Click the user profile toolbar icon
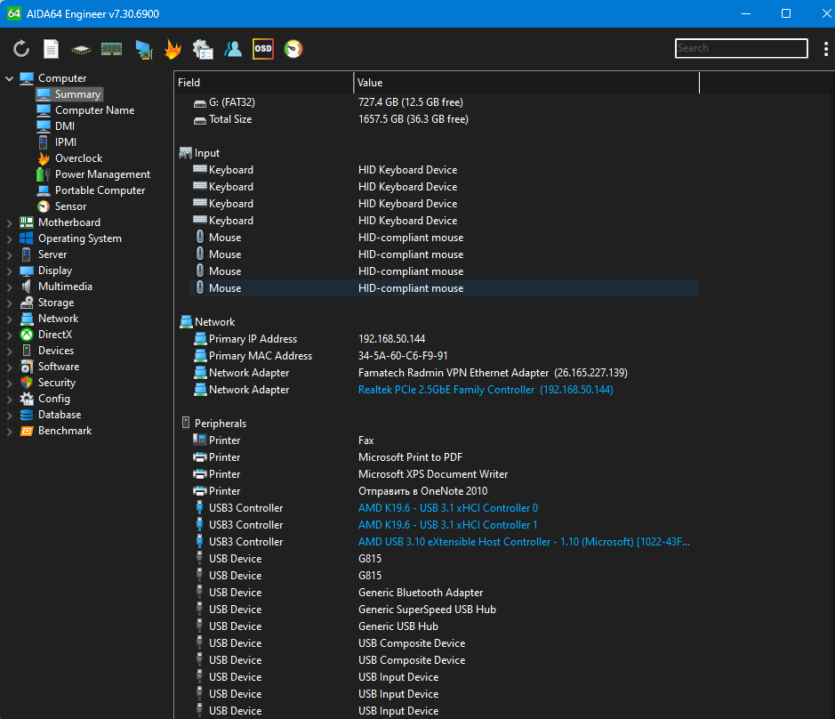835x719 pixels. coord(233,49)
